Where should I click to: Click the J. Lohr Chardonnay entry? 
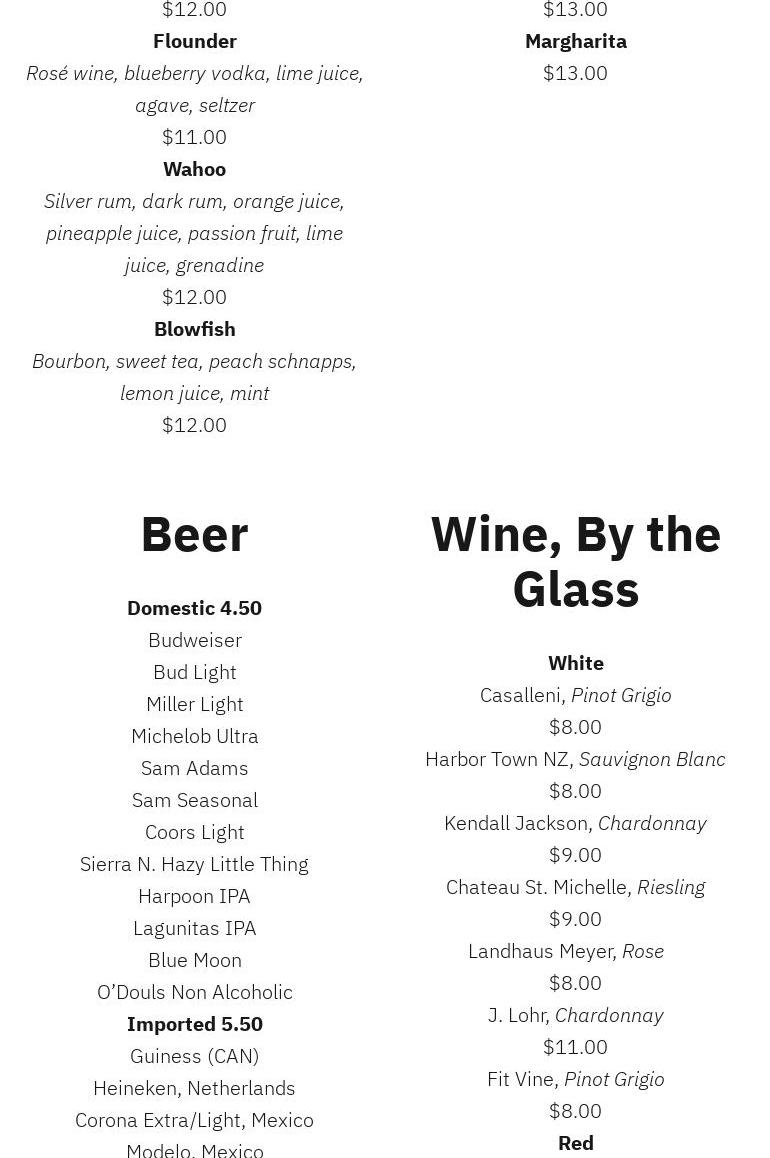coord(576,1015)
